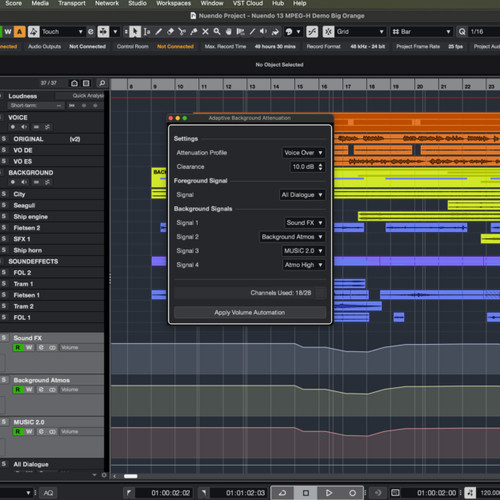Click Control Room Not Connected status

tap(175, 46)
